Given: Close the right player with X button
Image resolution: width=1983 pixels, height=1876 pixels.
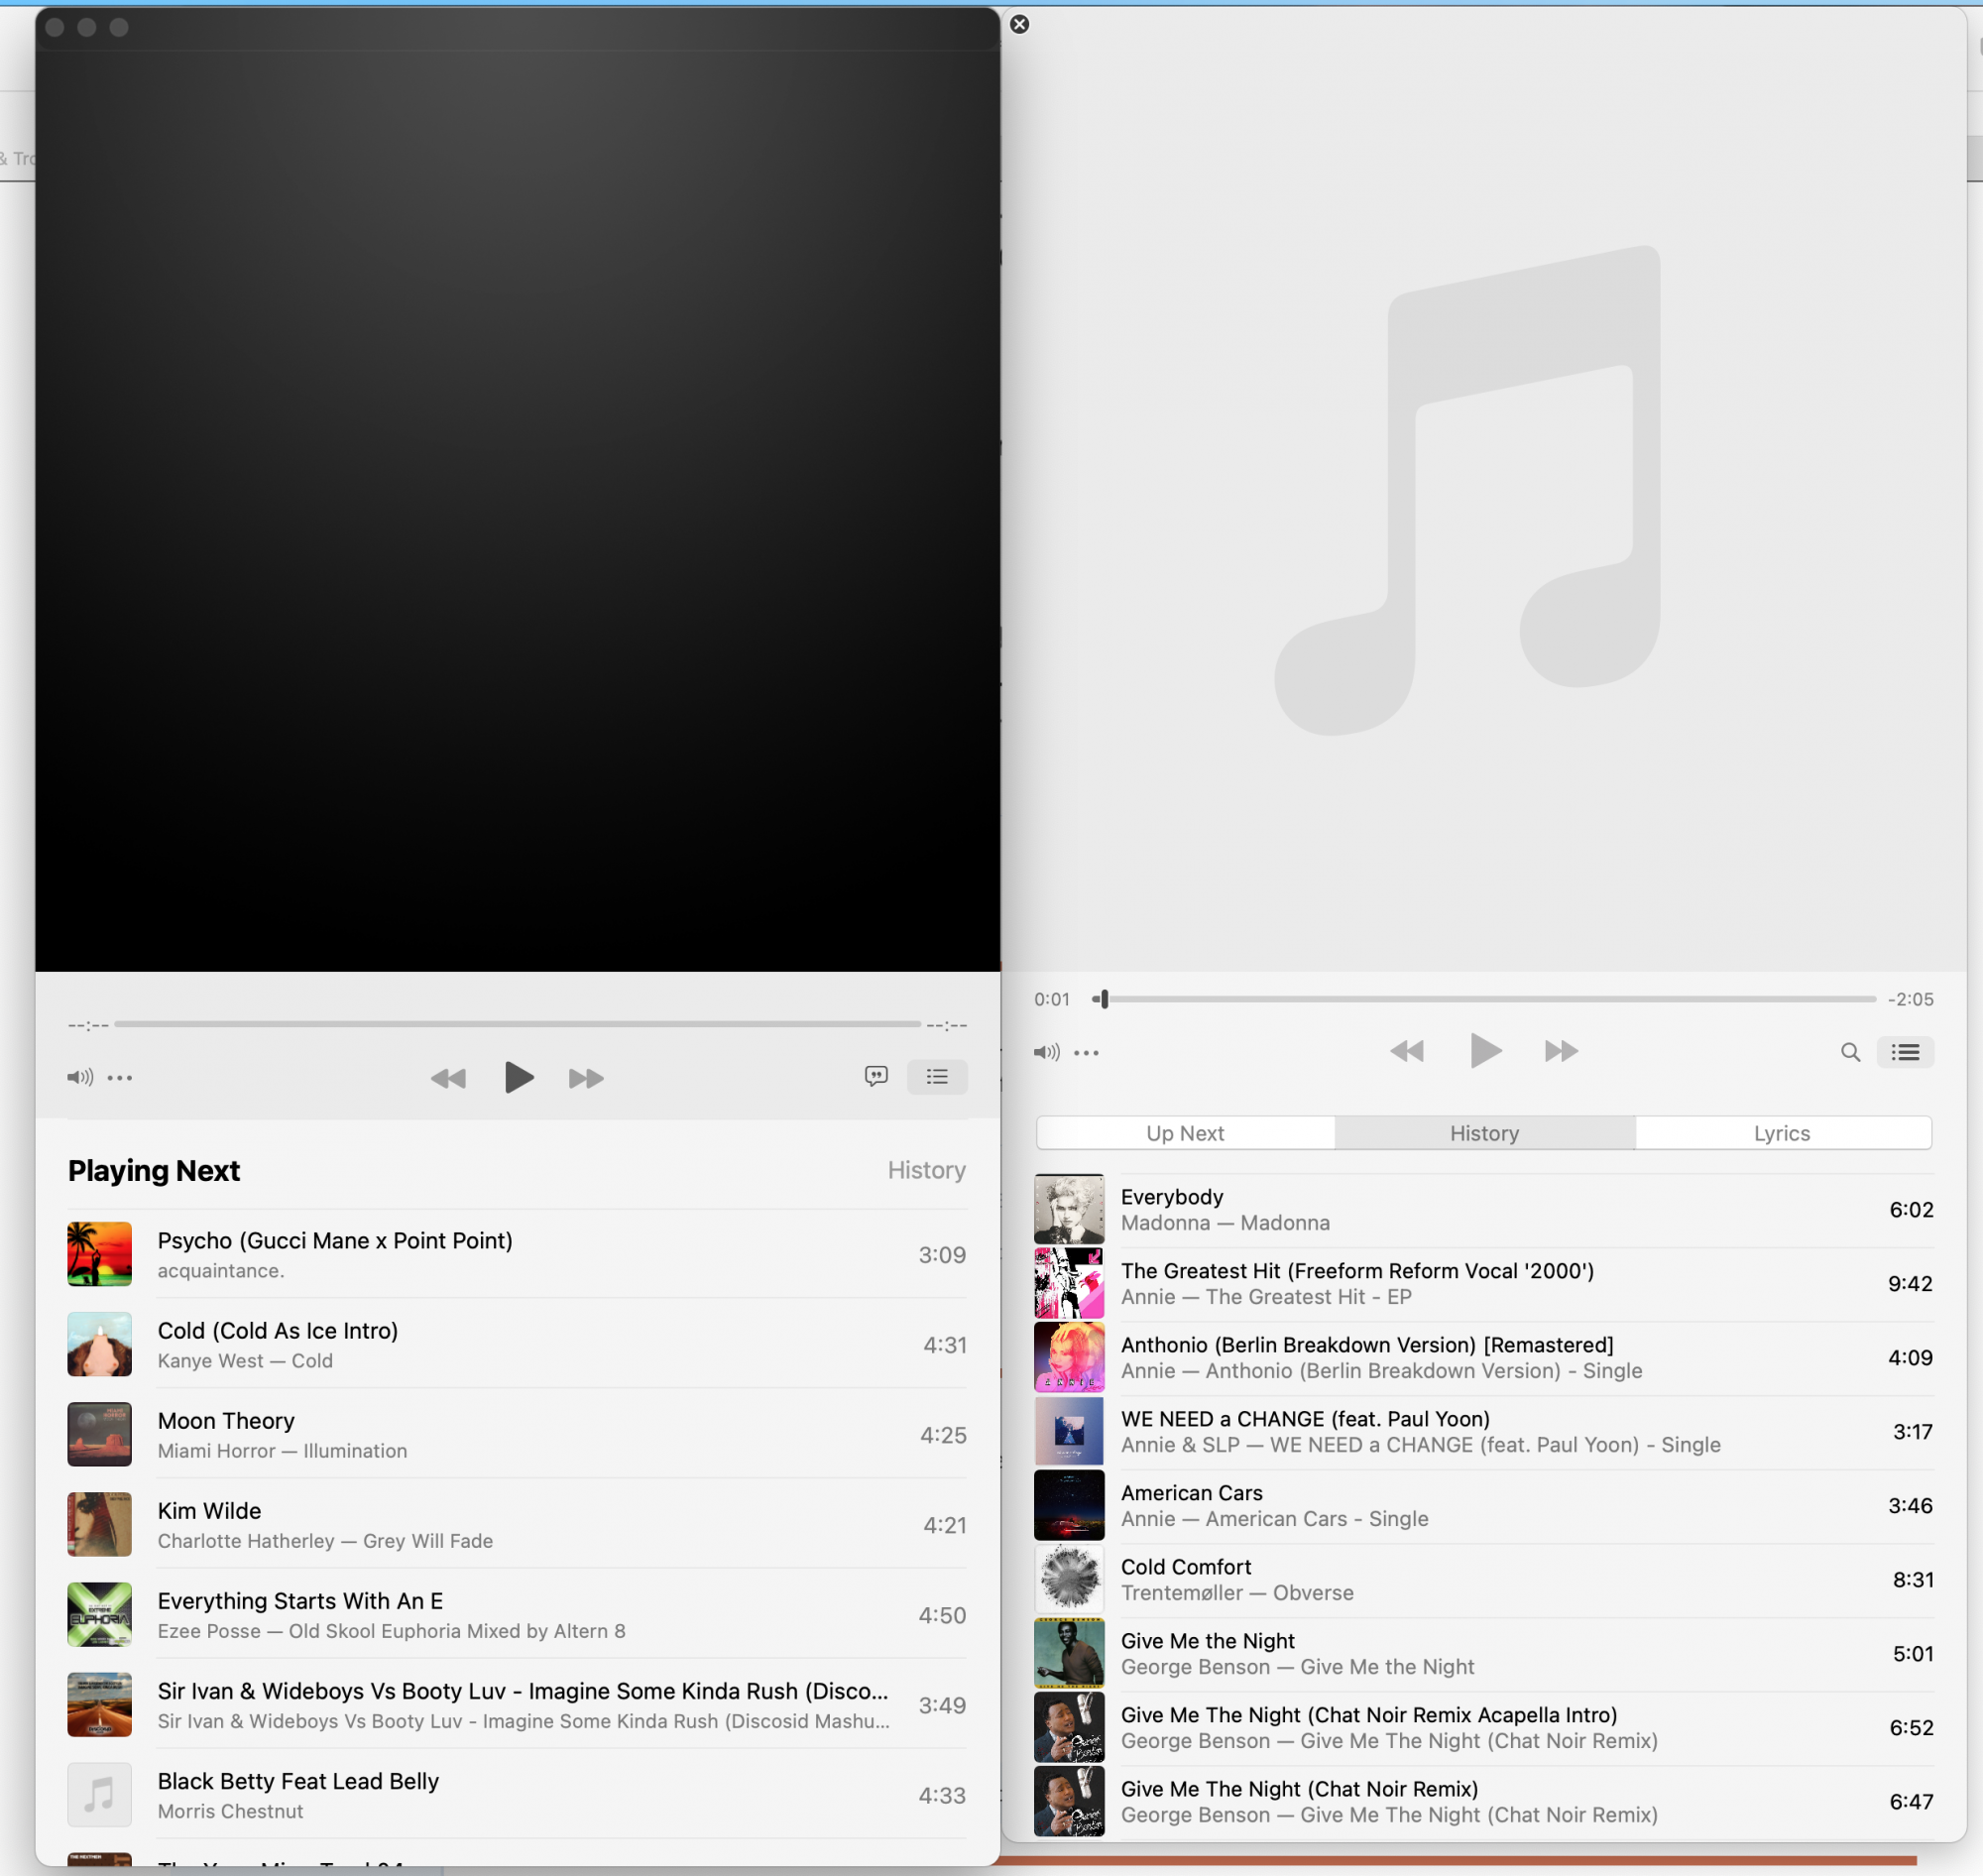Looking at the screenshot, I should tap(1019, 24).
